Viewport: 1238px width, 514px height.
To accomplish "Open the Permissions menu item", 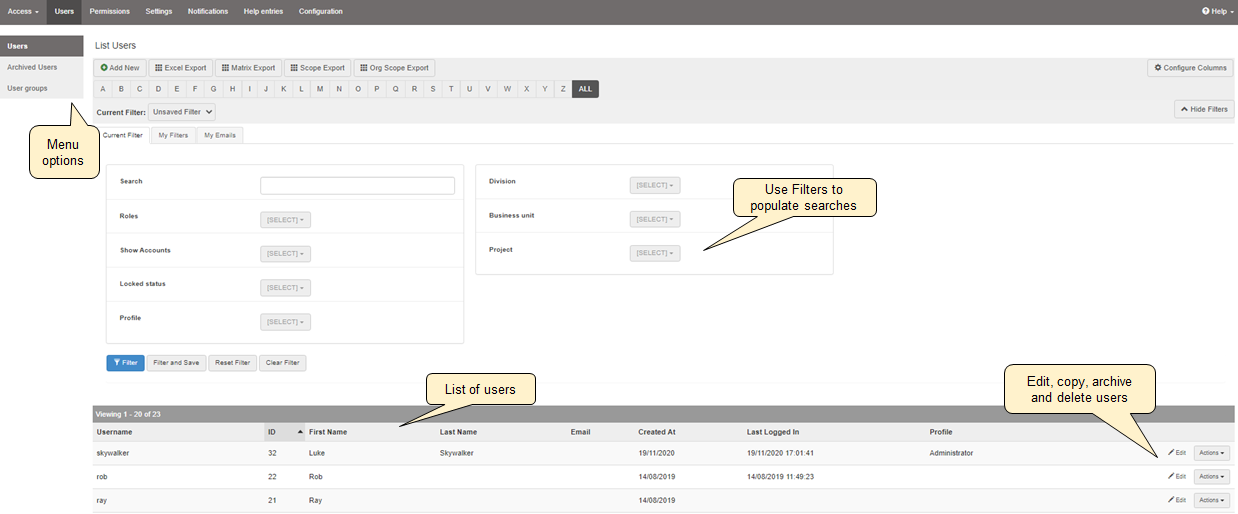I will (109, 11).
